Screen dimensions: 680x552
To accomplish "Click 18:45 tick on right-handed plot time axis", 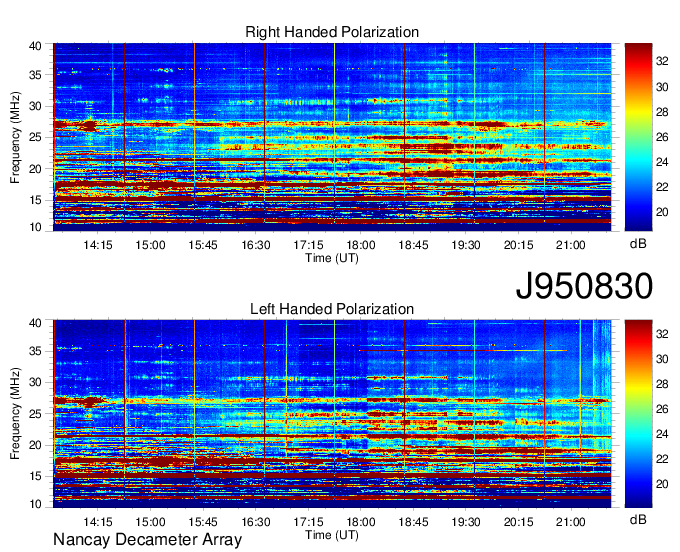I will 413,245.
